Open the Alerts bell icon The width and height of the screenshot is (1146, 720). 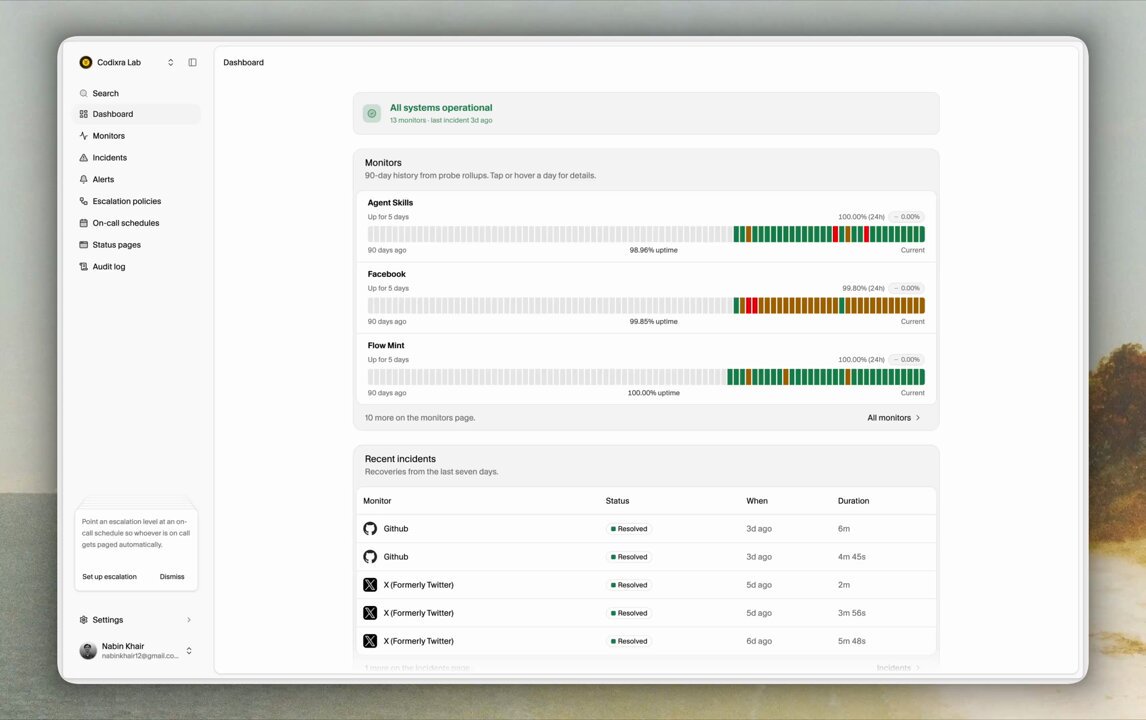83,180
